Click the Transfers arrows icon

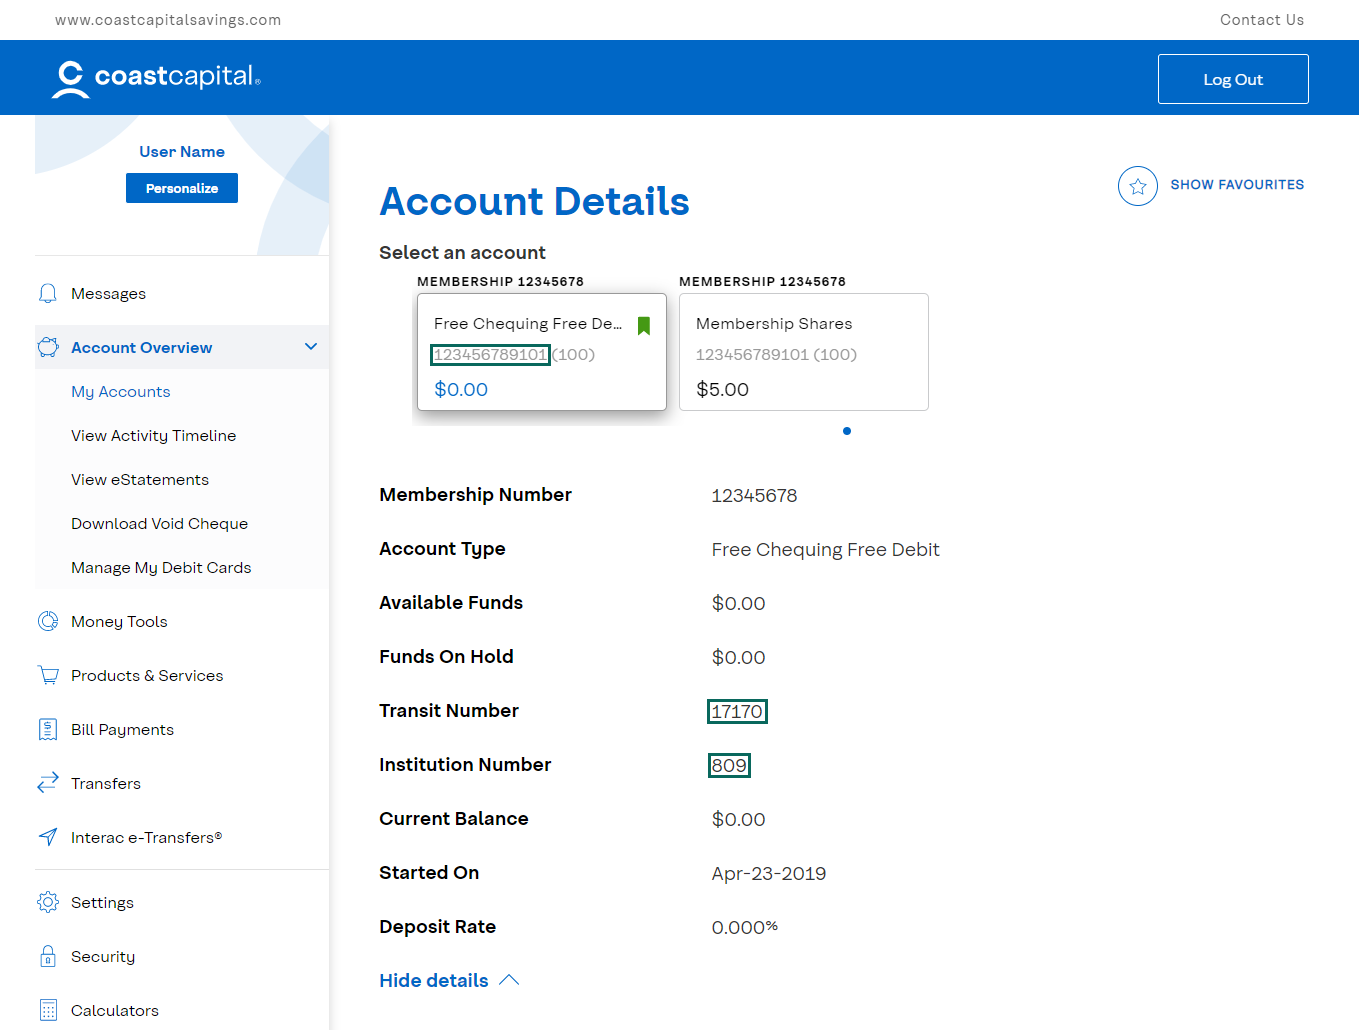[x=48, y=783]
